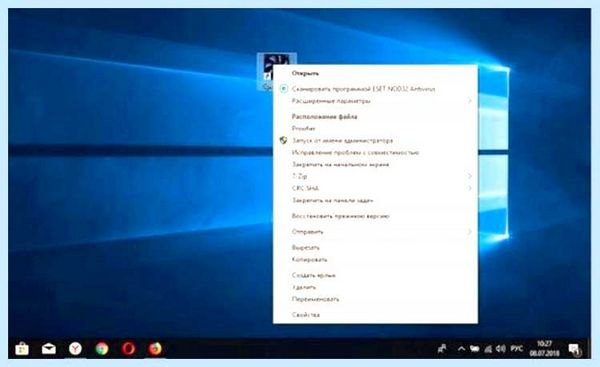The width and height of the screenshot is (600, 367).
Task: Open the Opera browser taskbar icon
Action: point(128,349)
